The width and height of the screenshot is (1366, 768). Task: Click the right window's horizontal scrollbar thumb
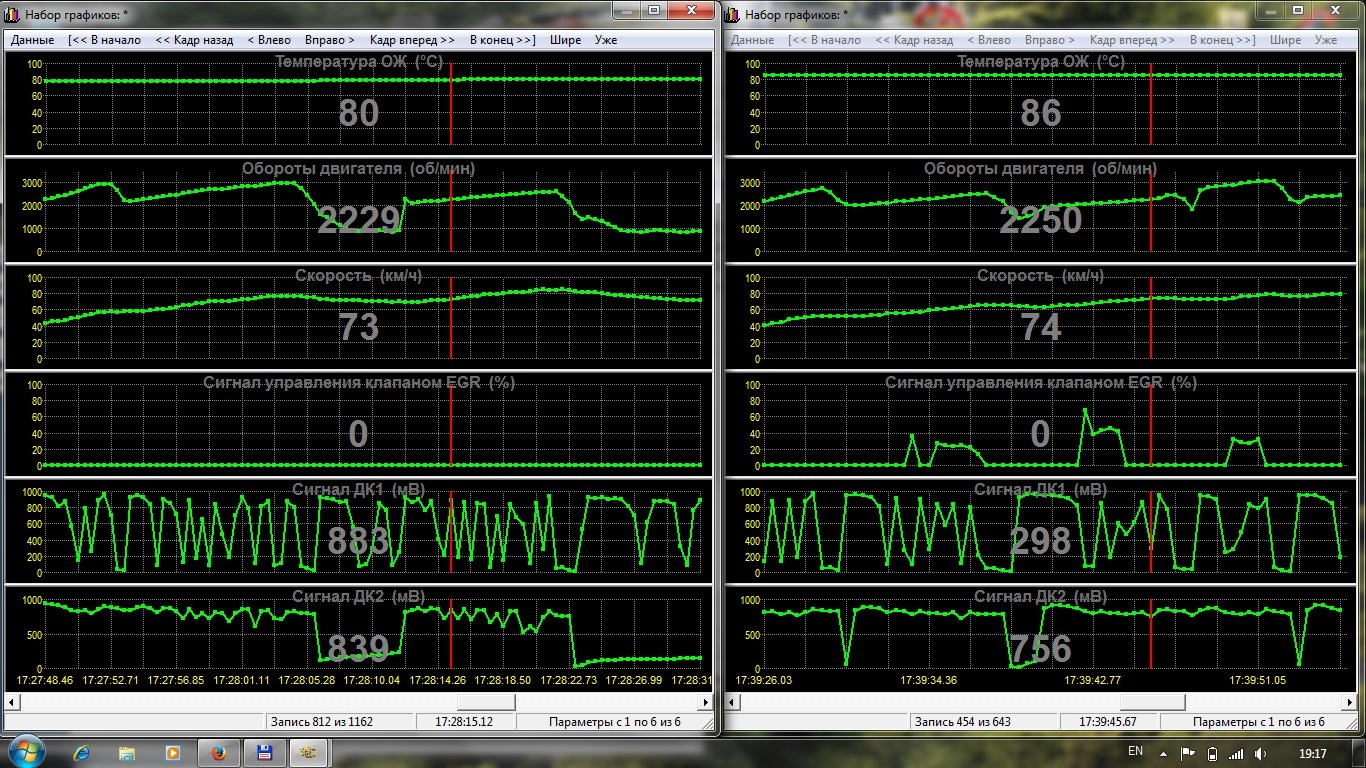pos(1151,701)
